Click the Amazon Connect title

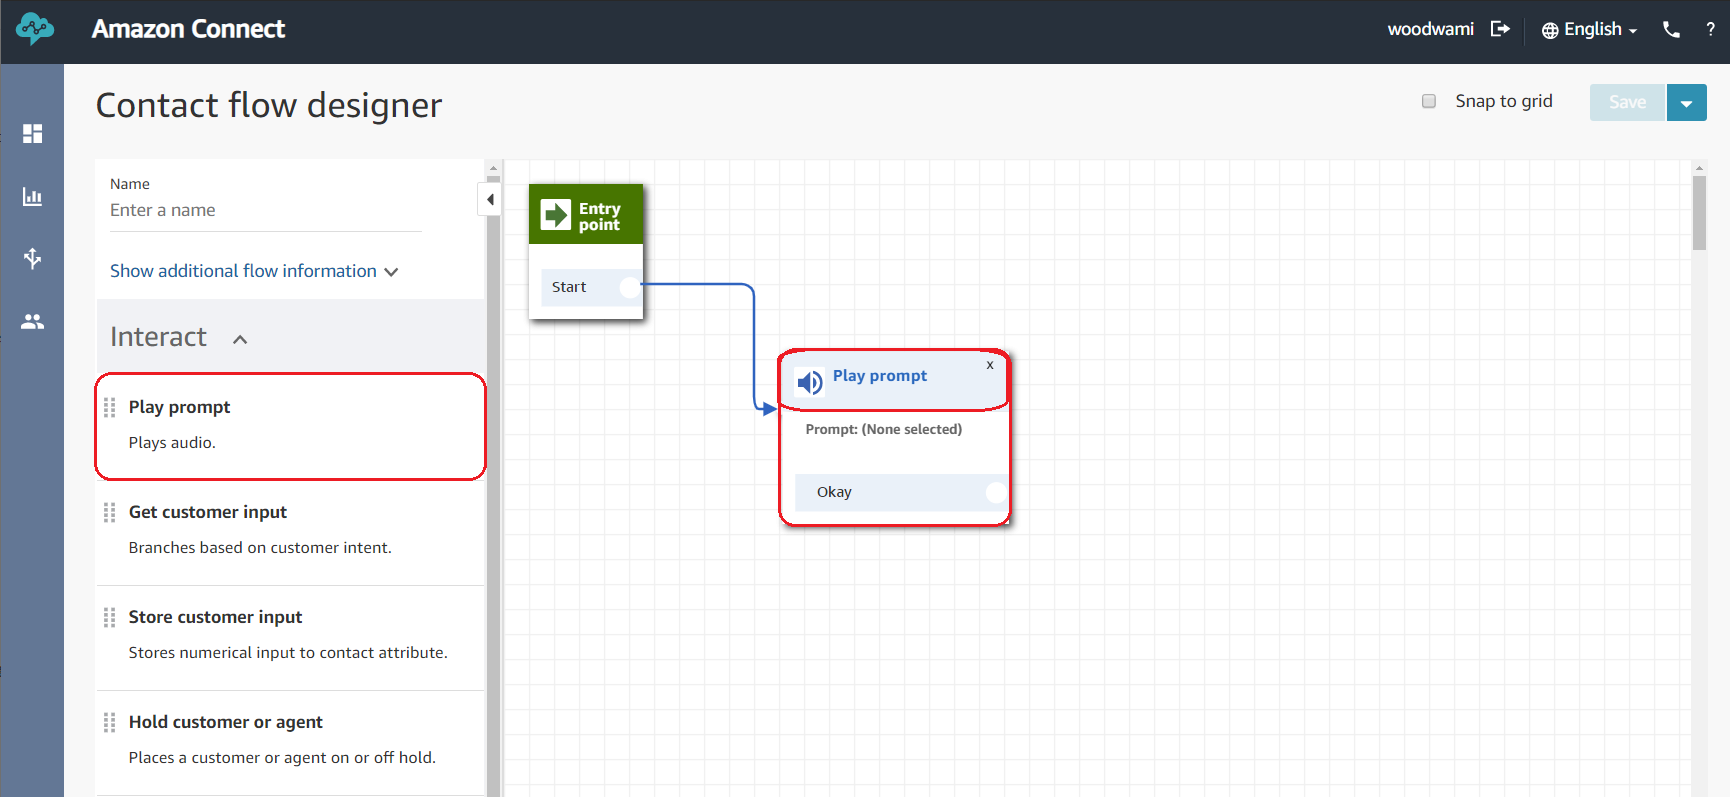188,29
